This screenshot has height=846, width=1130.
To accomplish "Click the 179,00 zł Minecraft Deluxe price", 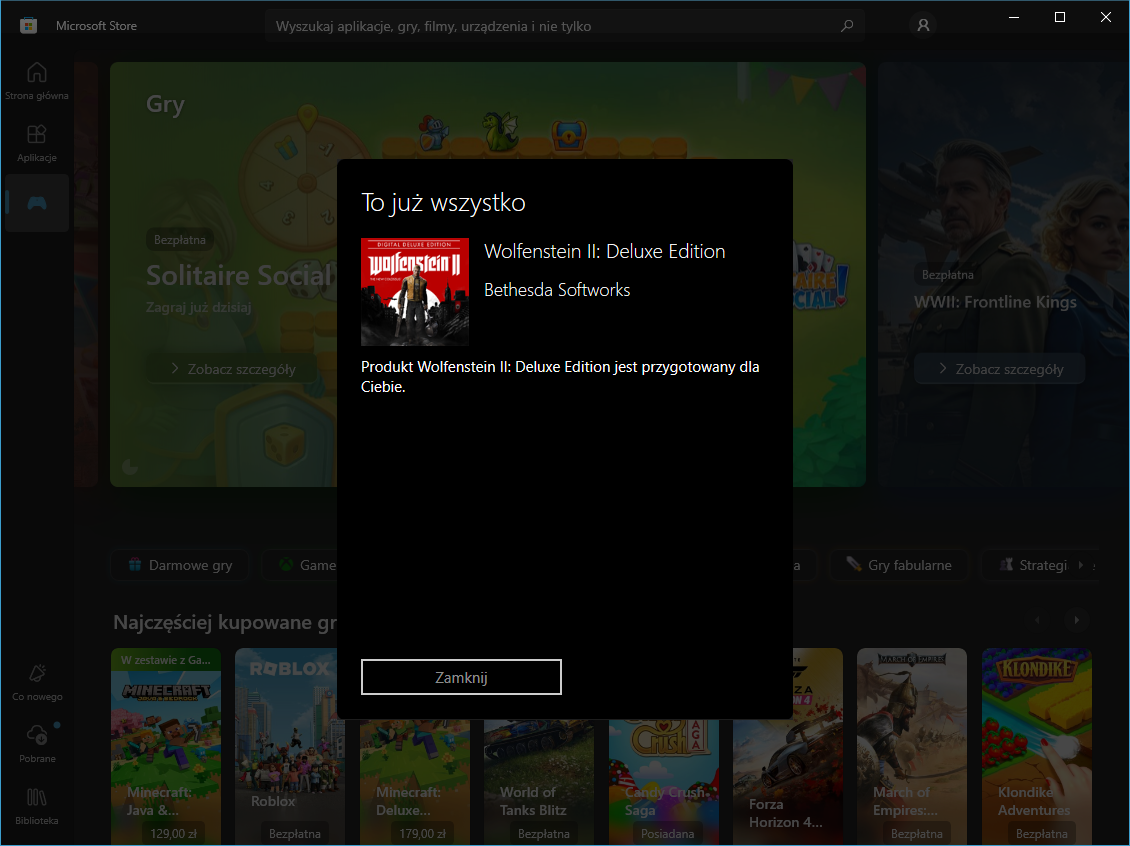I will (422, 834).
